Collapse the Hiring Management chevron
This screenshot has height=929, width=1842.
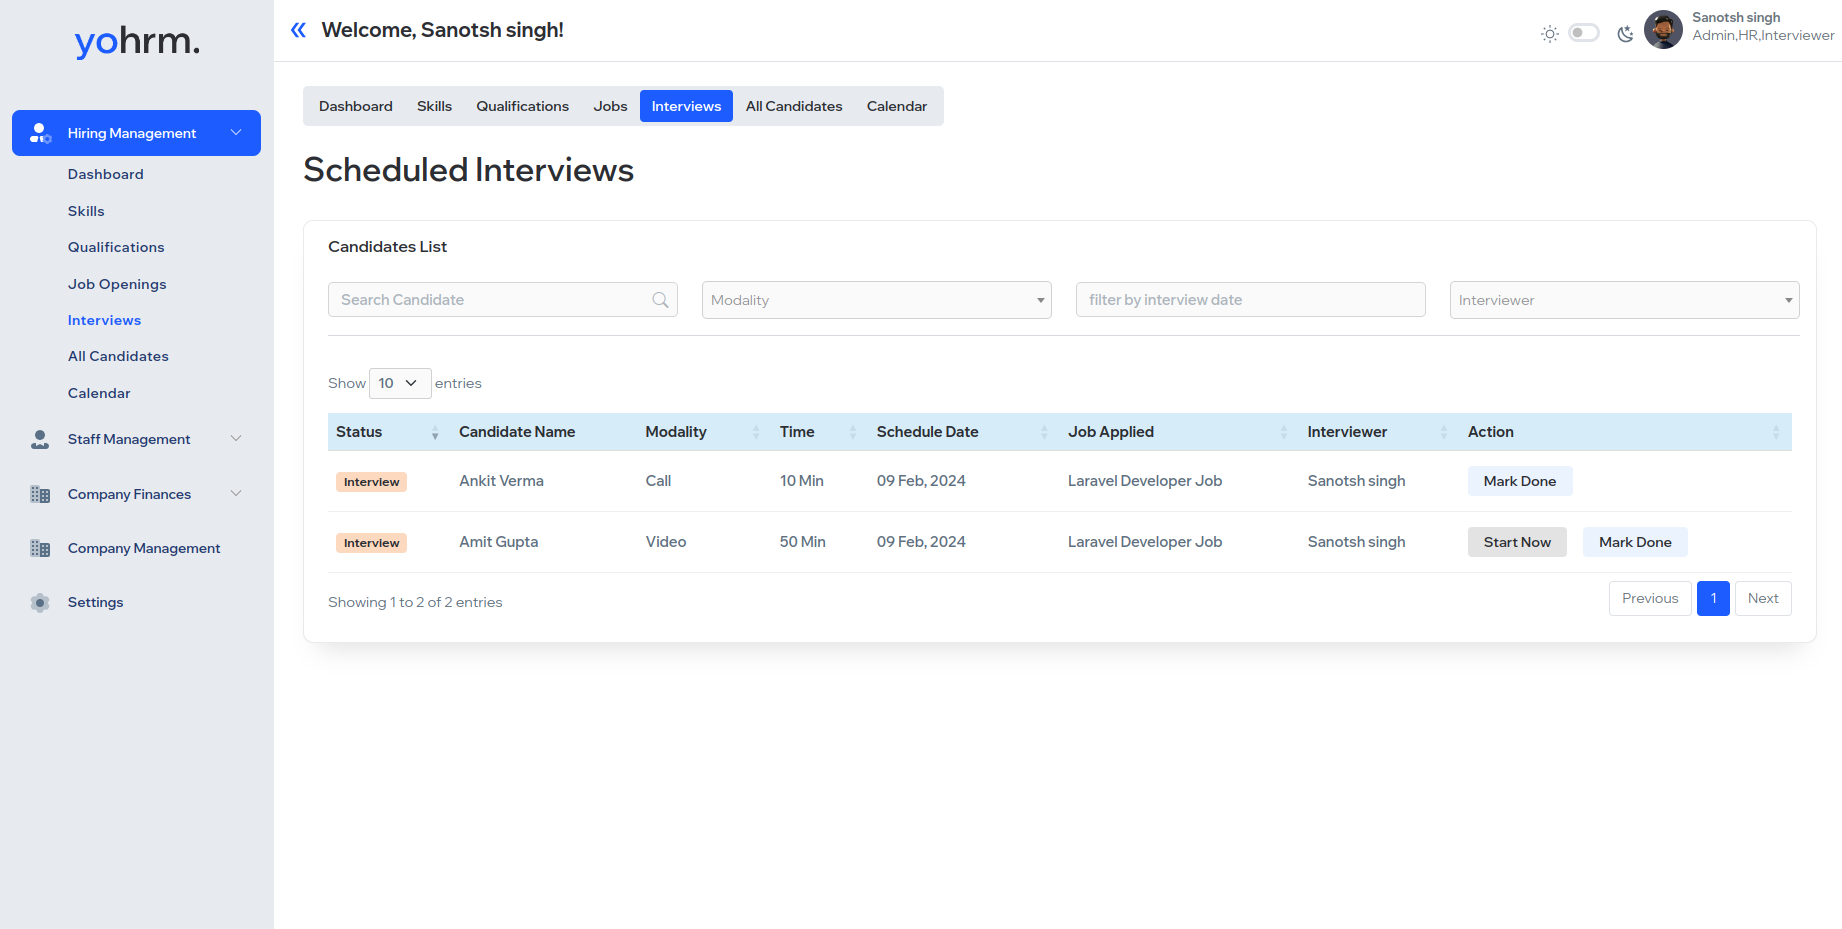236,133
